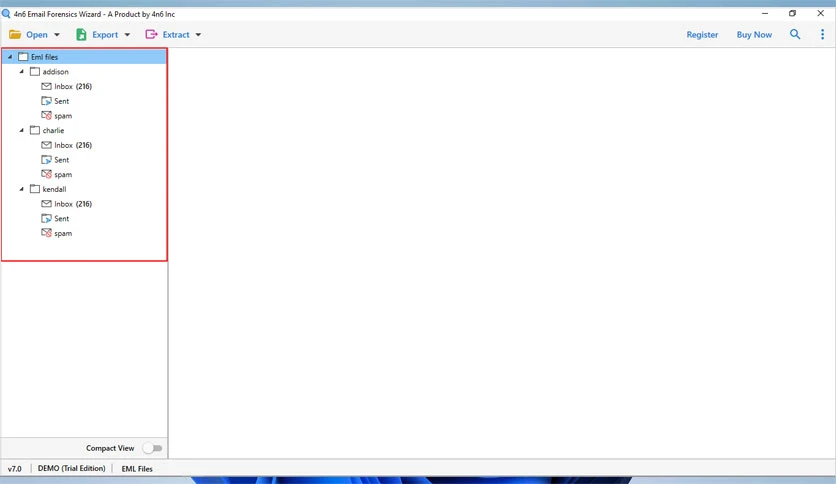The height and width of the screenshot is (484, 836).
Task: Check the charlie folder checkbox
Action: tap(35, 130)
